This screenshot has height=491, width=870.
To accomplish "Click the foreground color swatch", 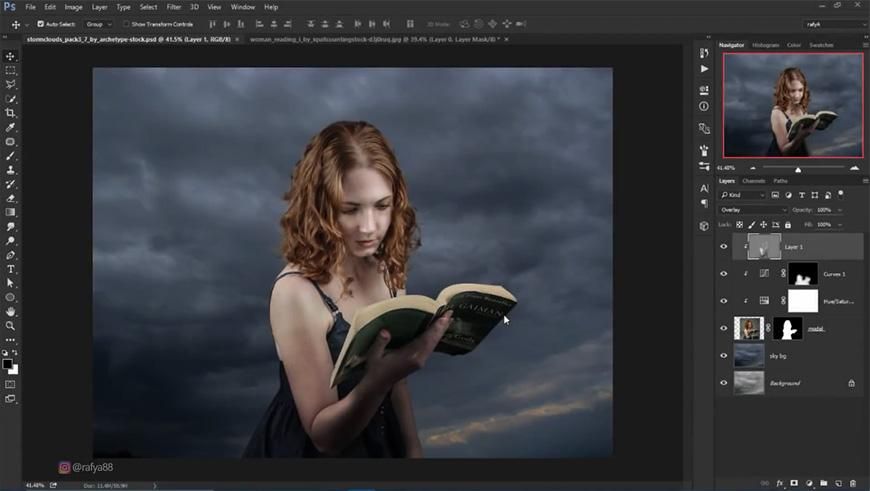I will pyautogui.click(x=8, y=363).
